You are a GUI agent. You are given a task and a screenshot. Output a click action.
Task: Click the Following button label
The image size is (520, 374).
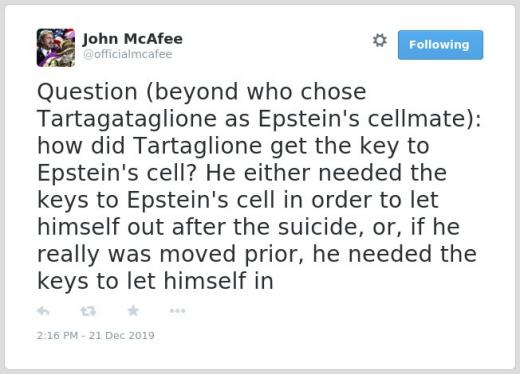(x=439, y=45)
